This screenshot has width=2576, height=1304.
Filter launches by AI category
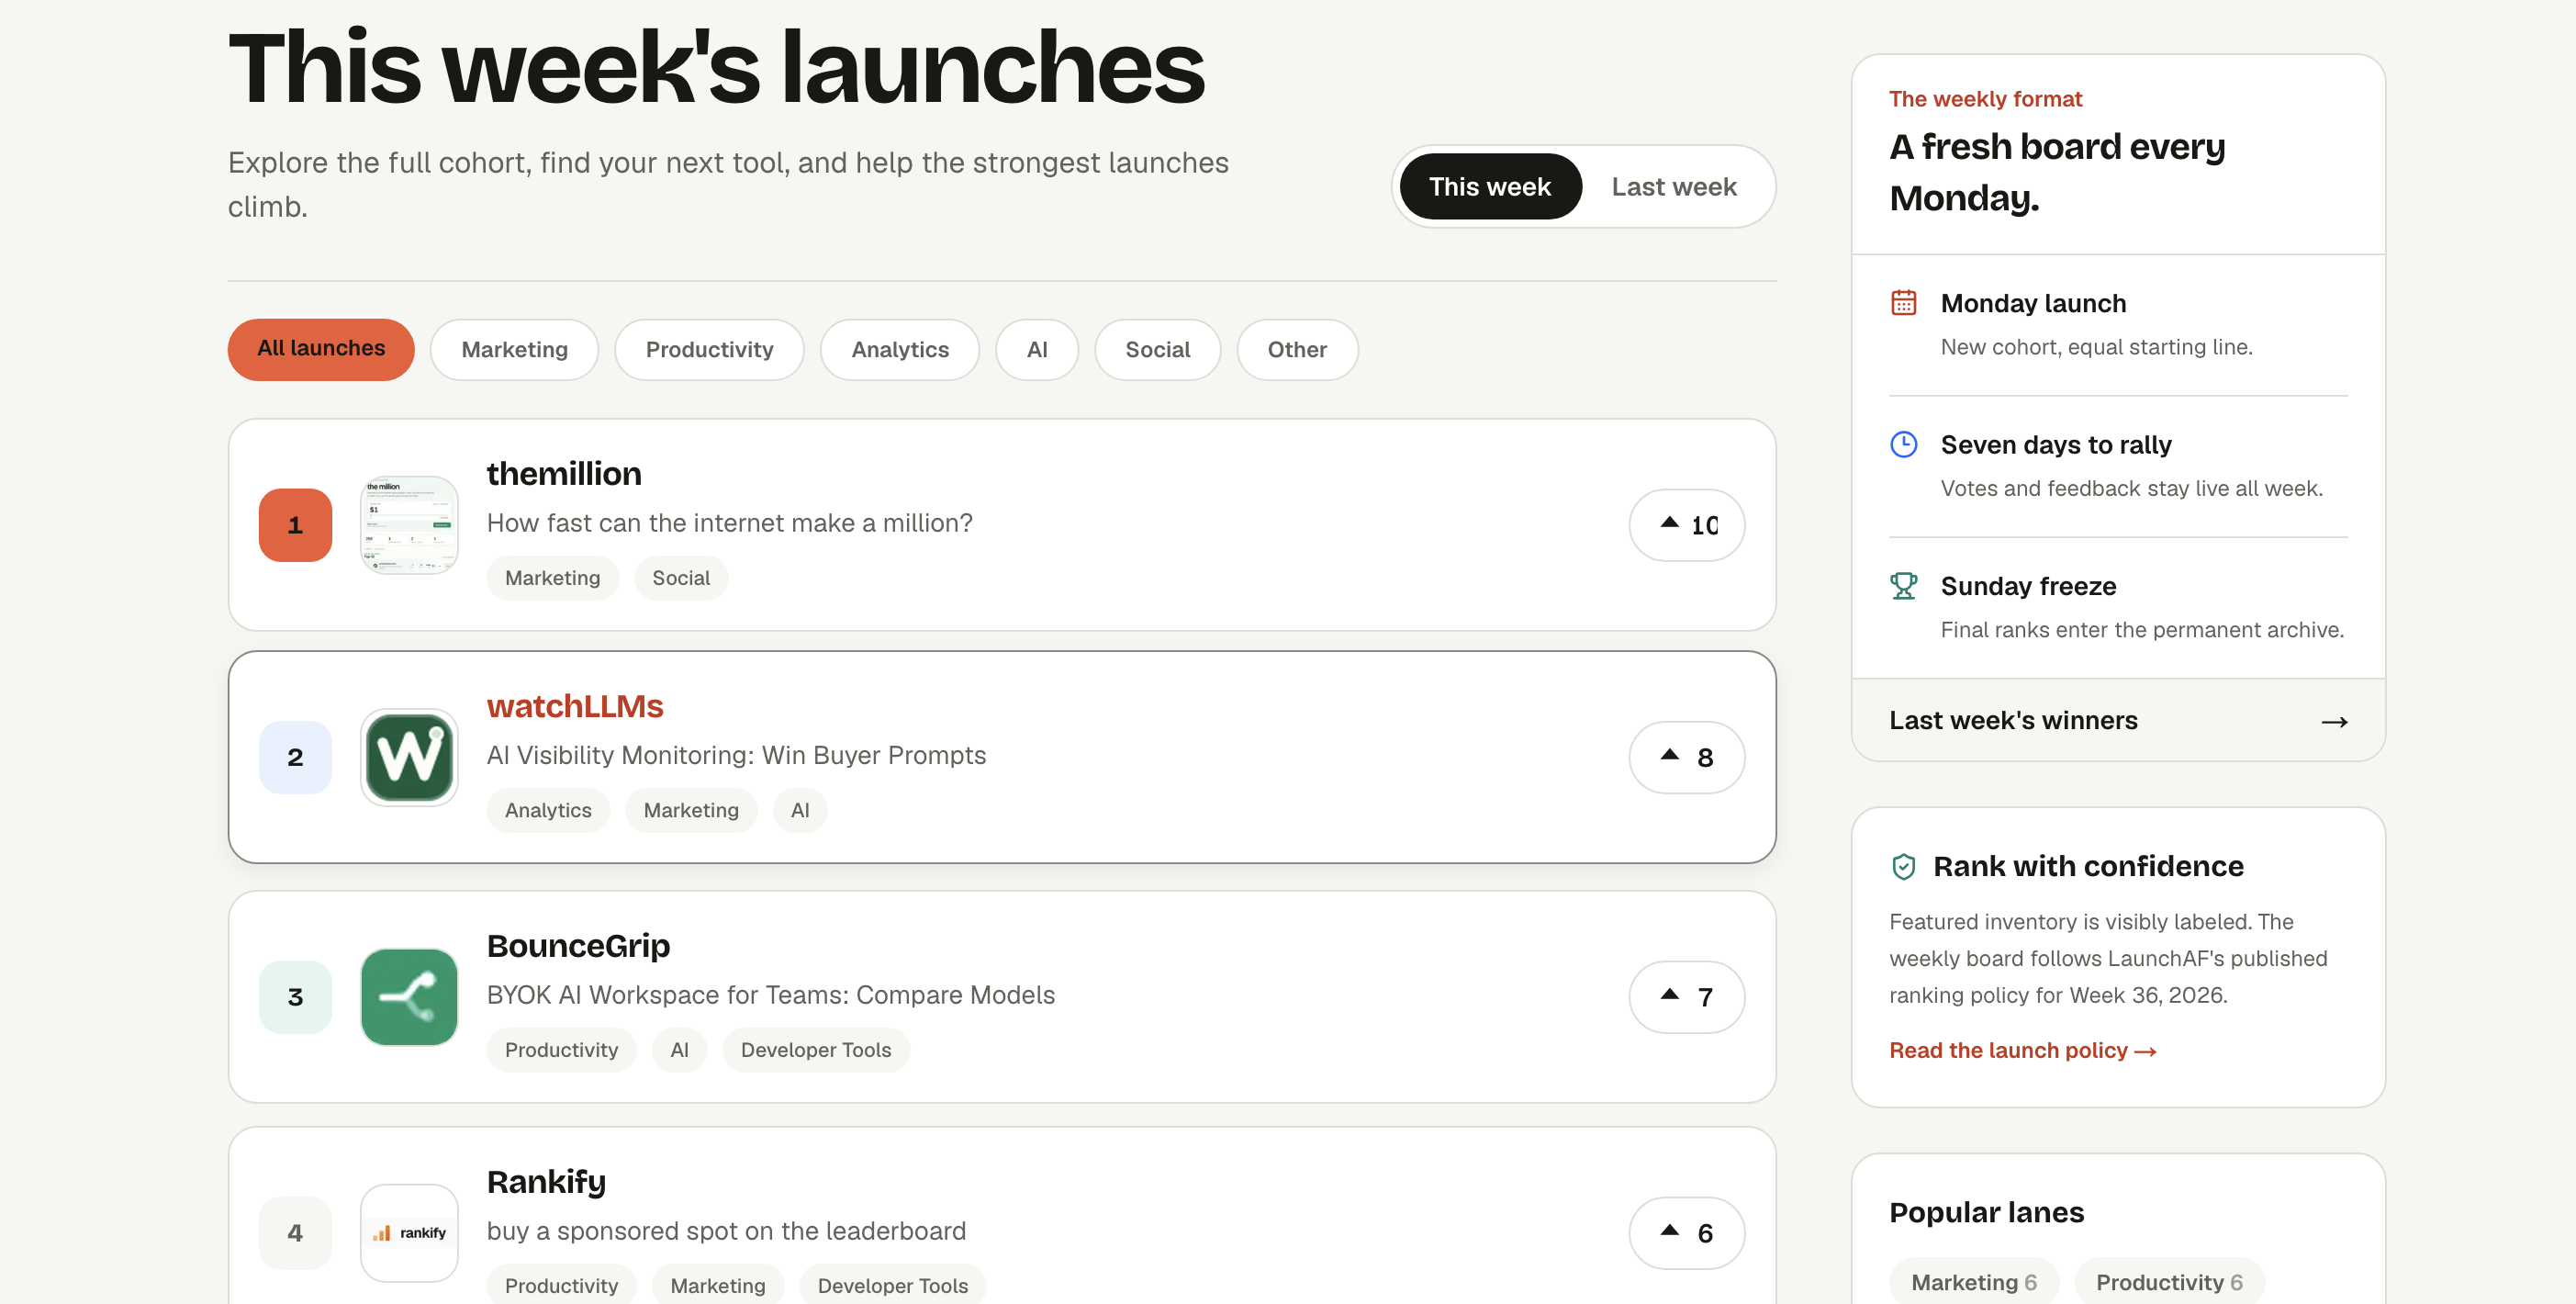(1037, 349)
